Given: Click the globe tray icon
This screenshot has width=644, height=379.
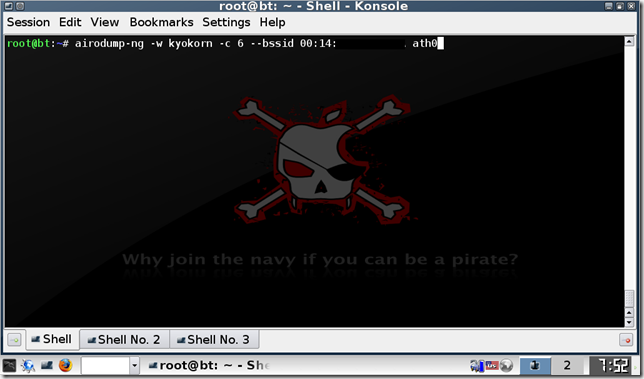Looking at the screenshot, I should click(506, 365).
